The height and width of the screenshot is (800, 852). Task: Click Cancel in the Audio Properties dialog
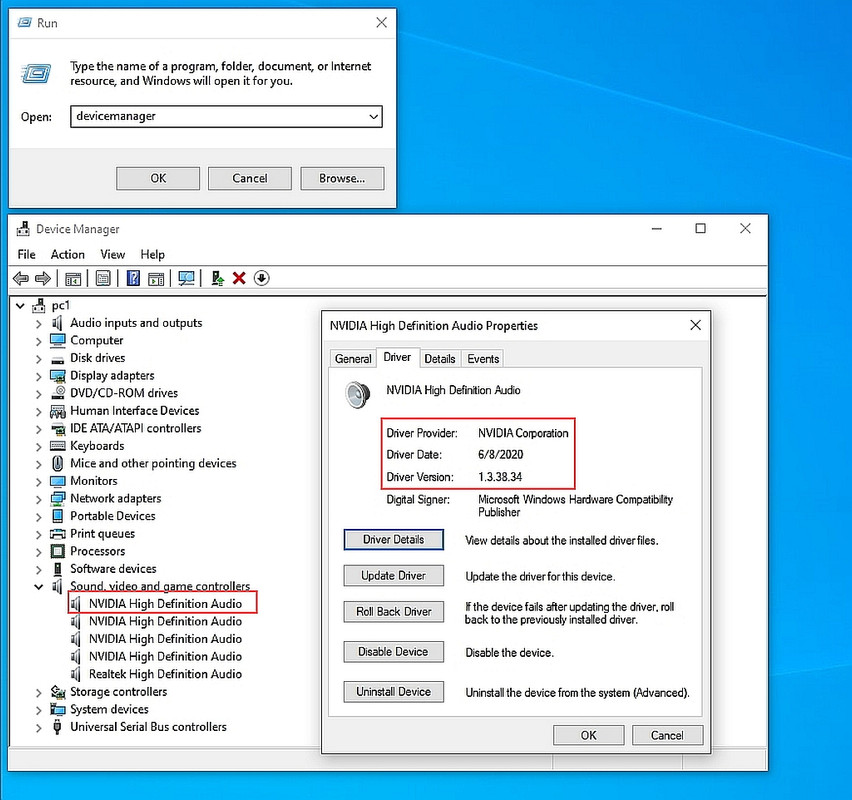[x=667, y=735]
